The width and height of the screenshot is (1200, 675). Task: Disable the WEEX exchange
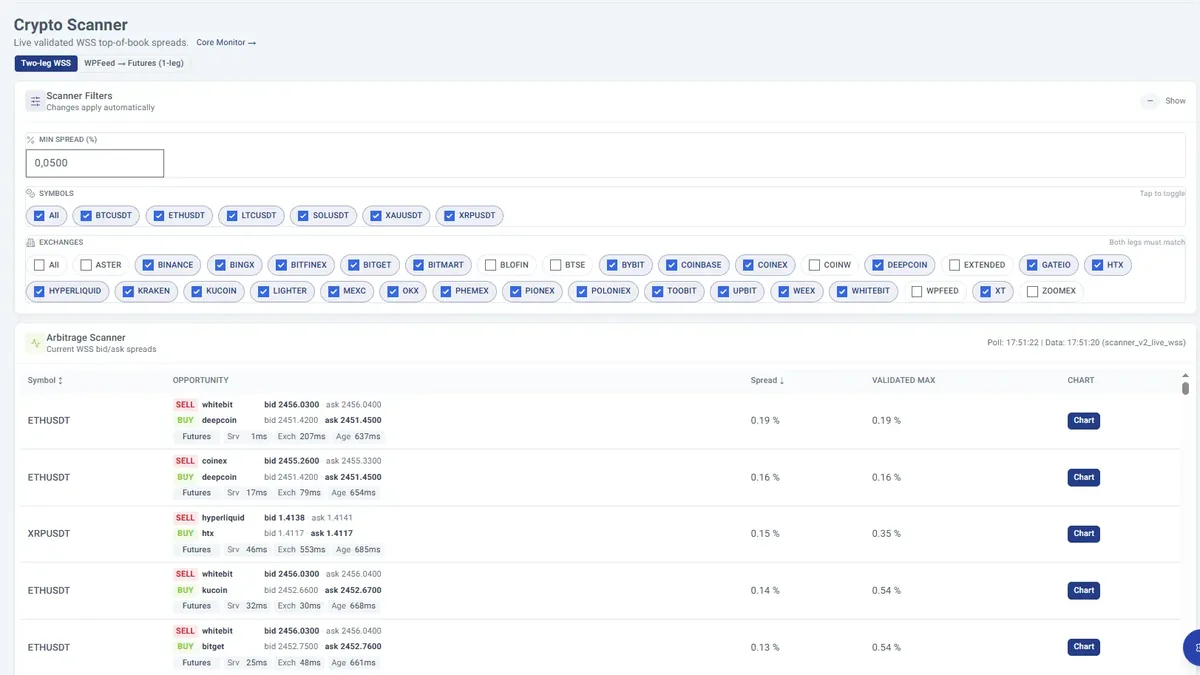click(x=782, y=291)
